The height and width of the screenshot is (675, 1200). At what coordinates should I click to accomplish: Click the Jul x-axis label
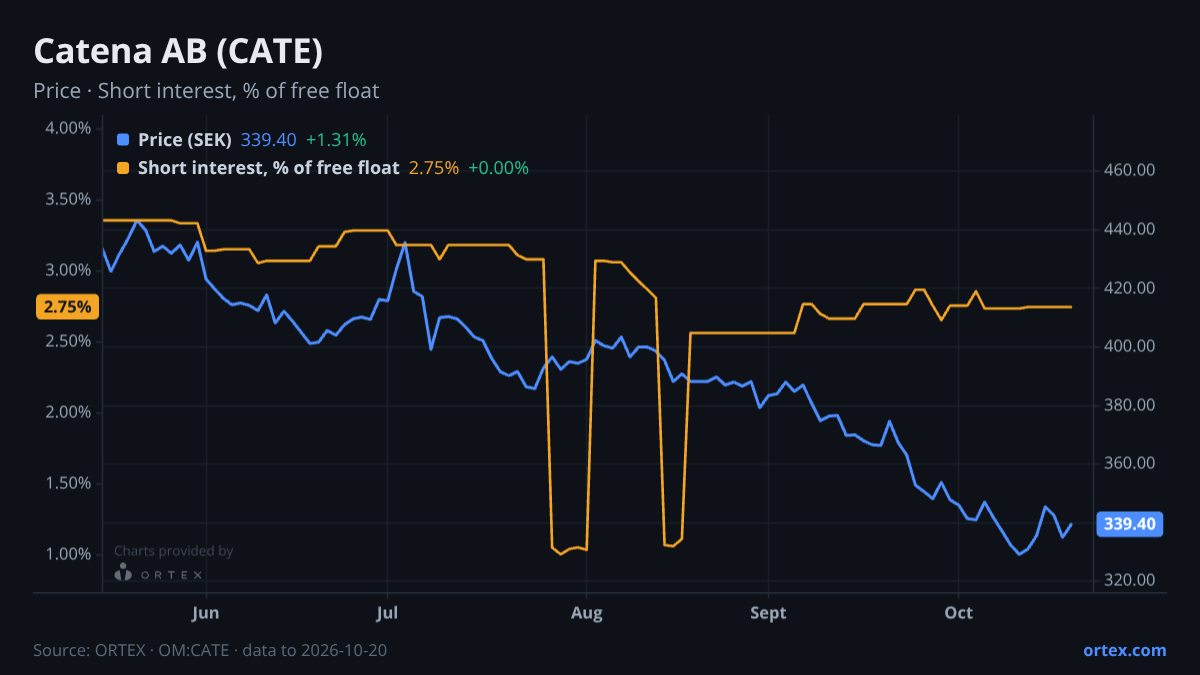(387, 612)
